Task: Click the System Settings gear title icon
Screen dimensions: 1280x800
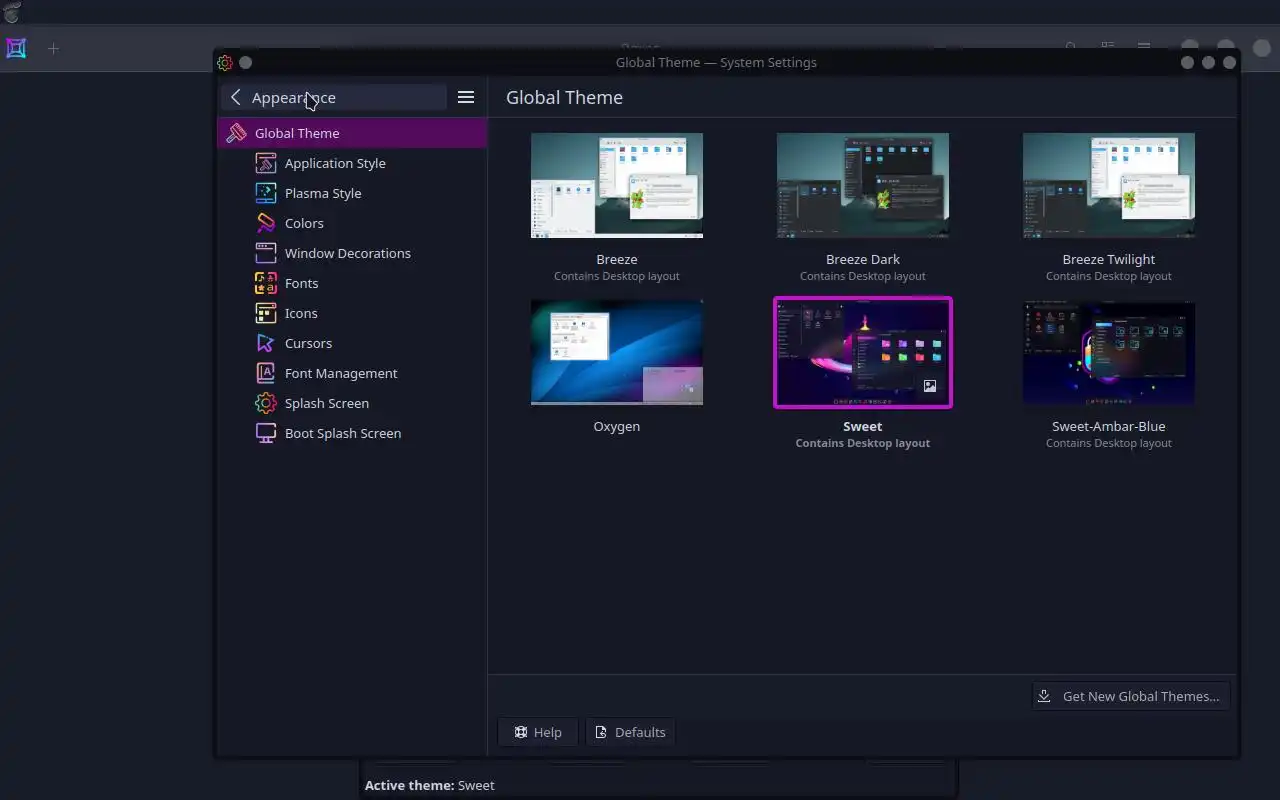Action: [x=225, y=62]
